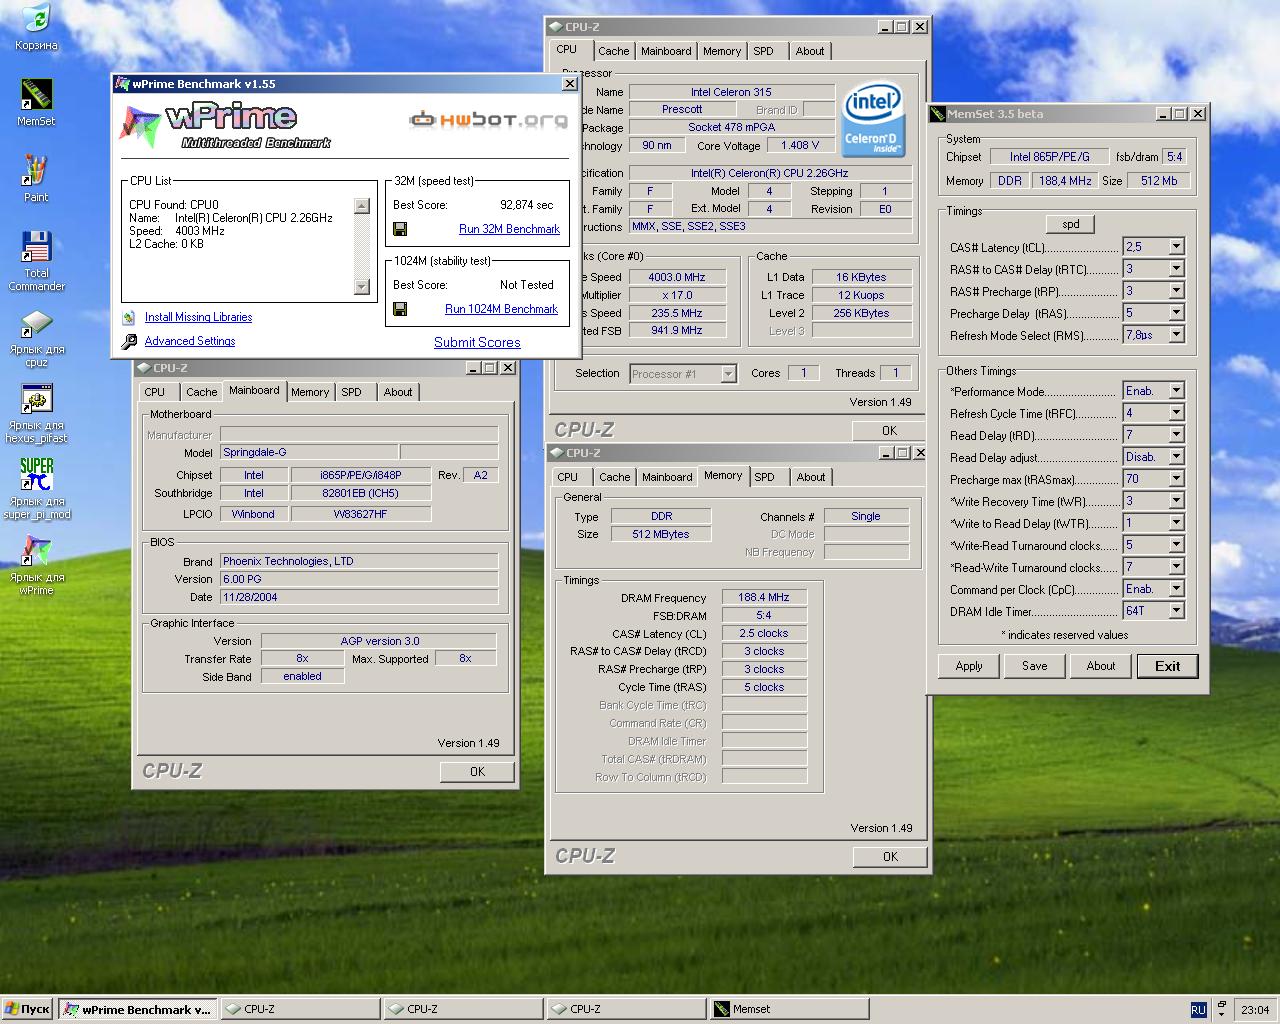Switch to wPrime Benchmark taskbar button
The height and width of the screenshot is (1024, 1280).
tap(136, 1009)
